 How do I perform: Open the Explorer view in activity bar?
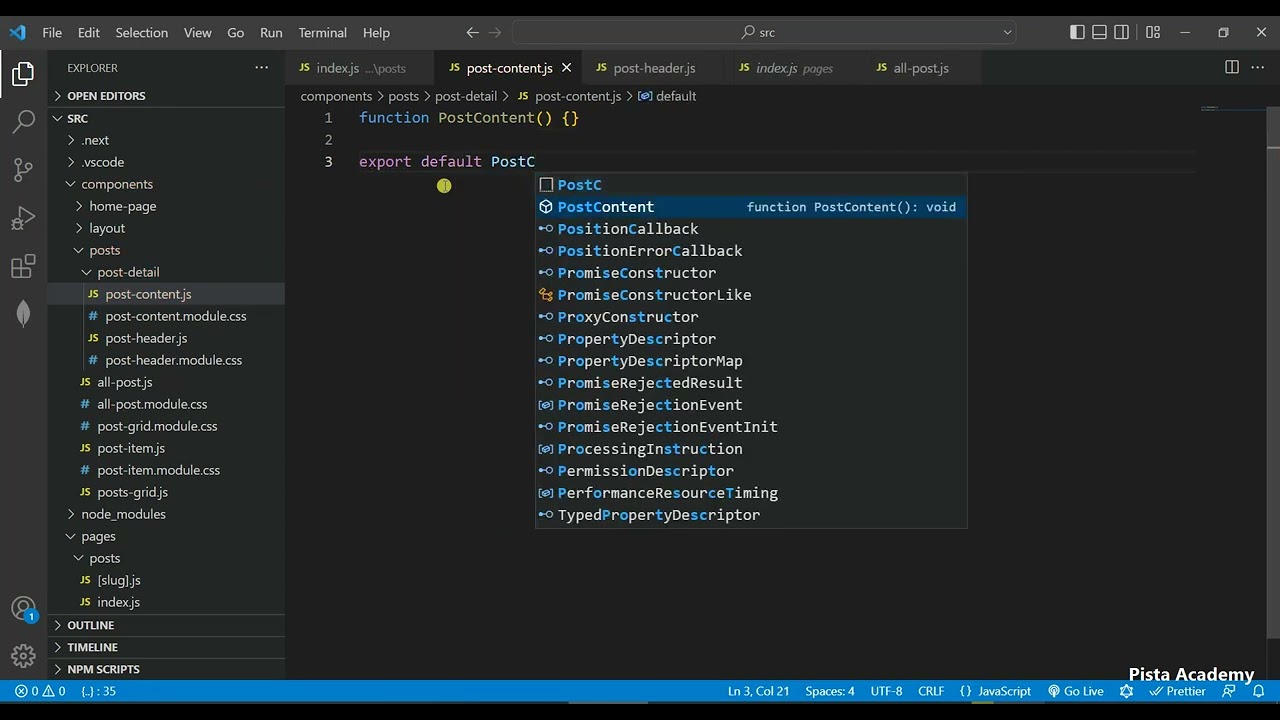(x=23, y=74)
